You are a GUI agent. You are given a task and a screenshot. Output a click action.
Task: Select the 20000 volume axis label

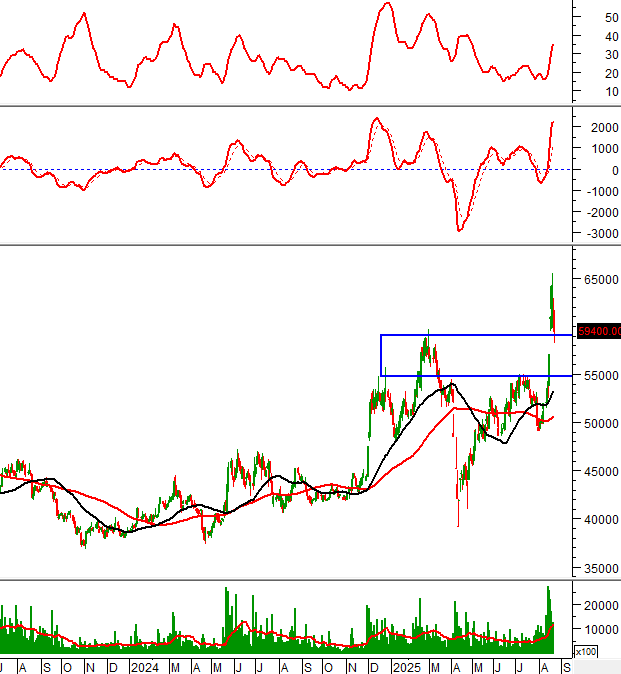coord(601,605)
